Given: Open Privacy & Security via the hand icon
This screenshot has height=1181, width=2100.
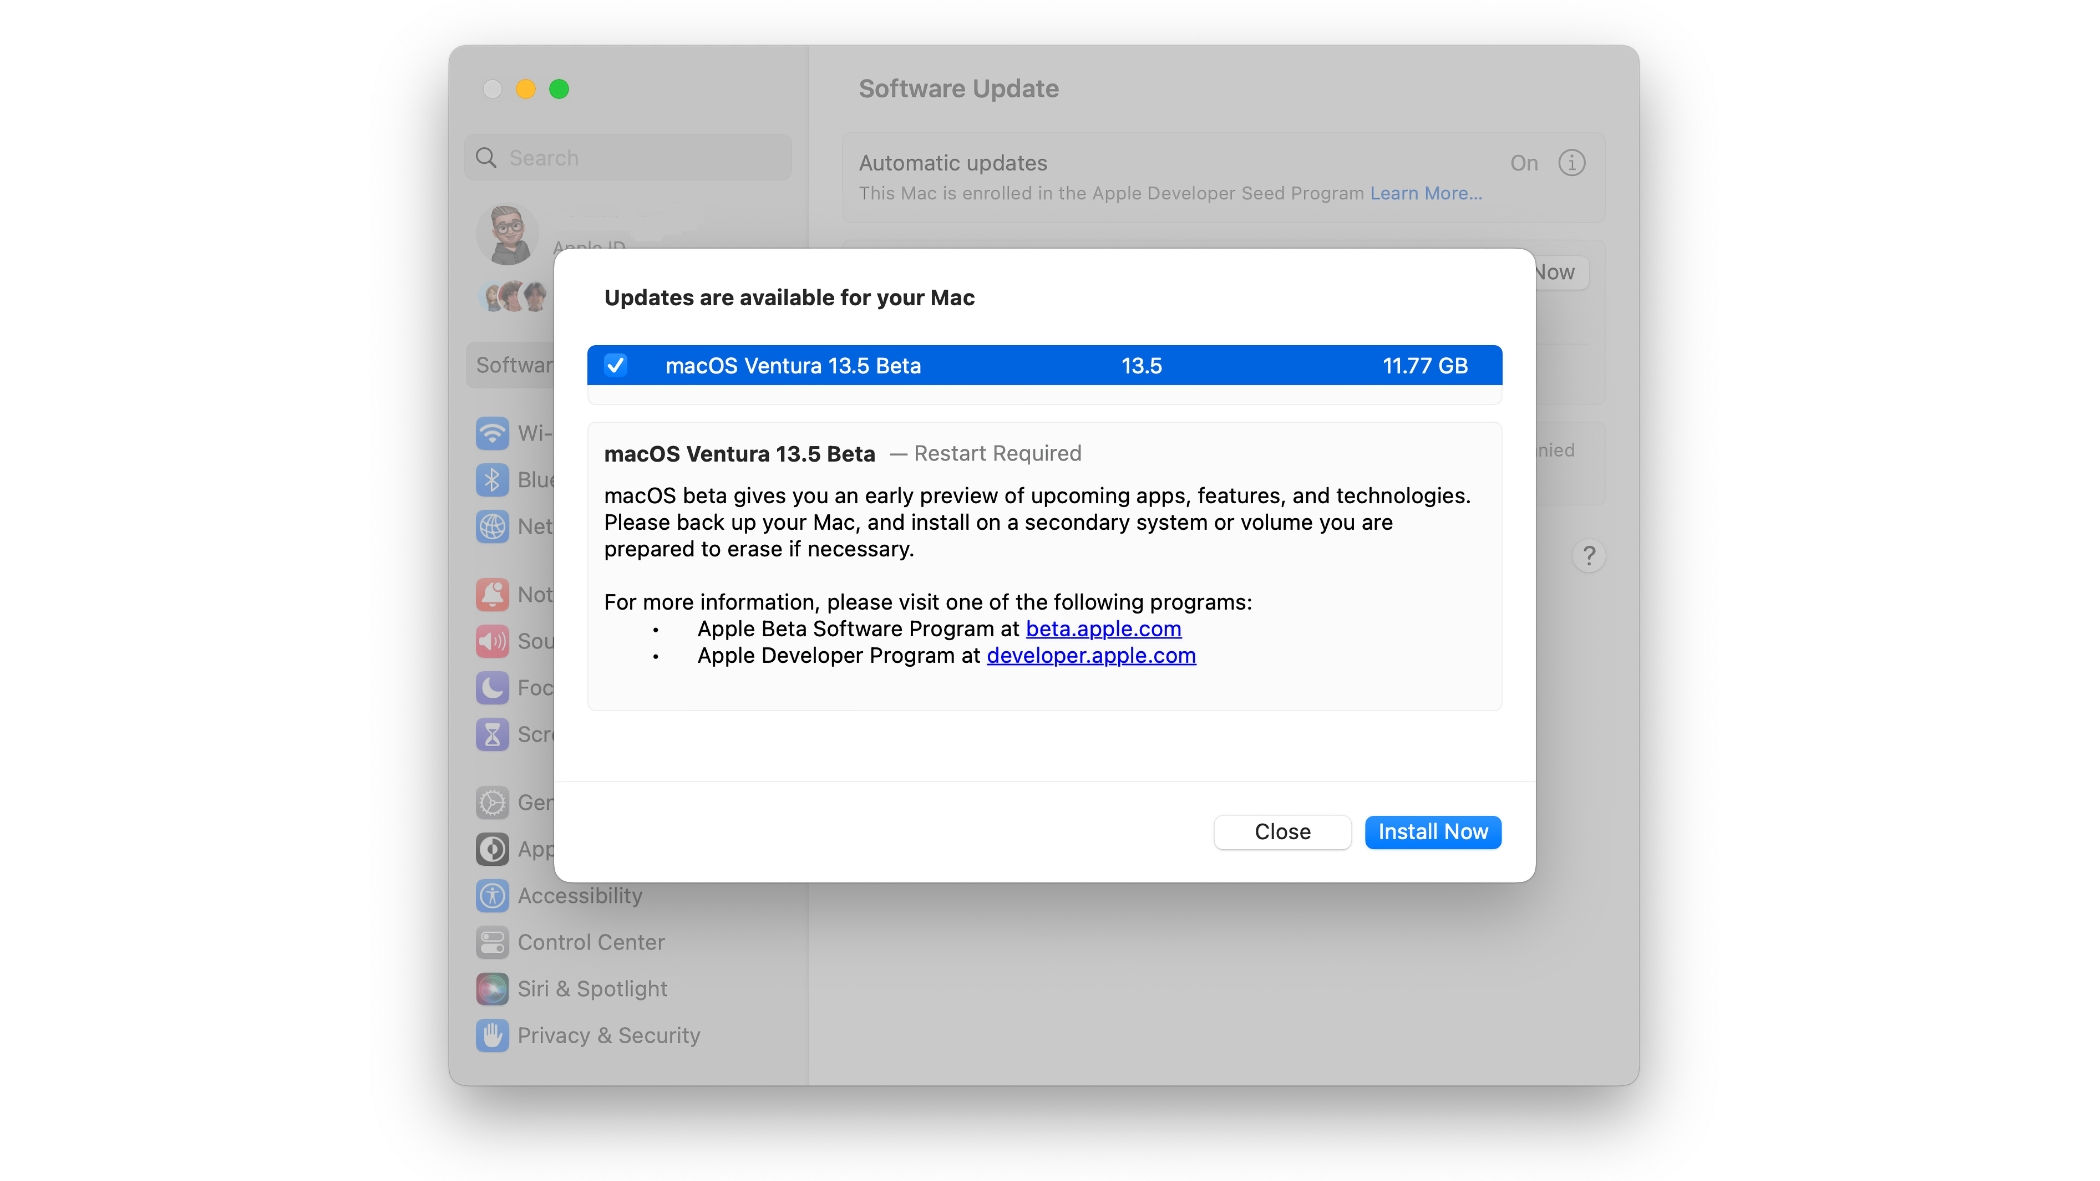Looking at the screenshot, I should 492,1035.
